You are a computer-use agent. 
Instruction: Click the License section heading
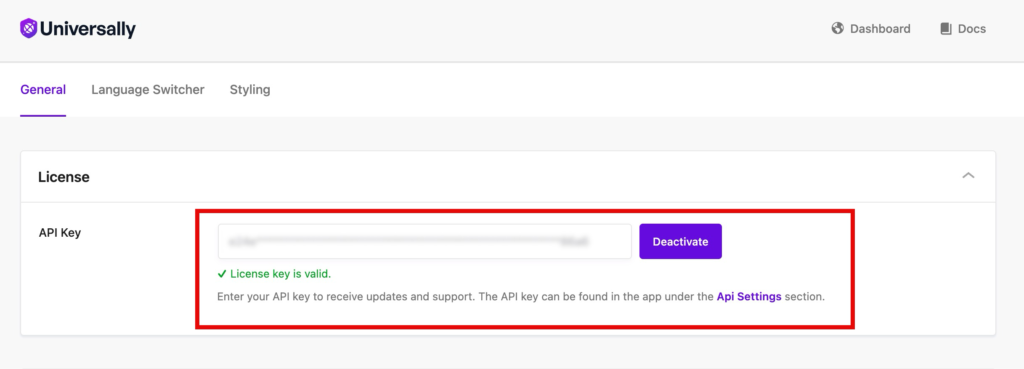coord(63,177)
